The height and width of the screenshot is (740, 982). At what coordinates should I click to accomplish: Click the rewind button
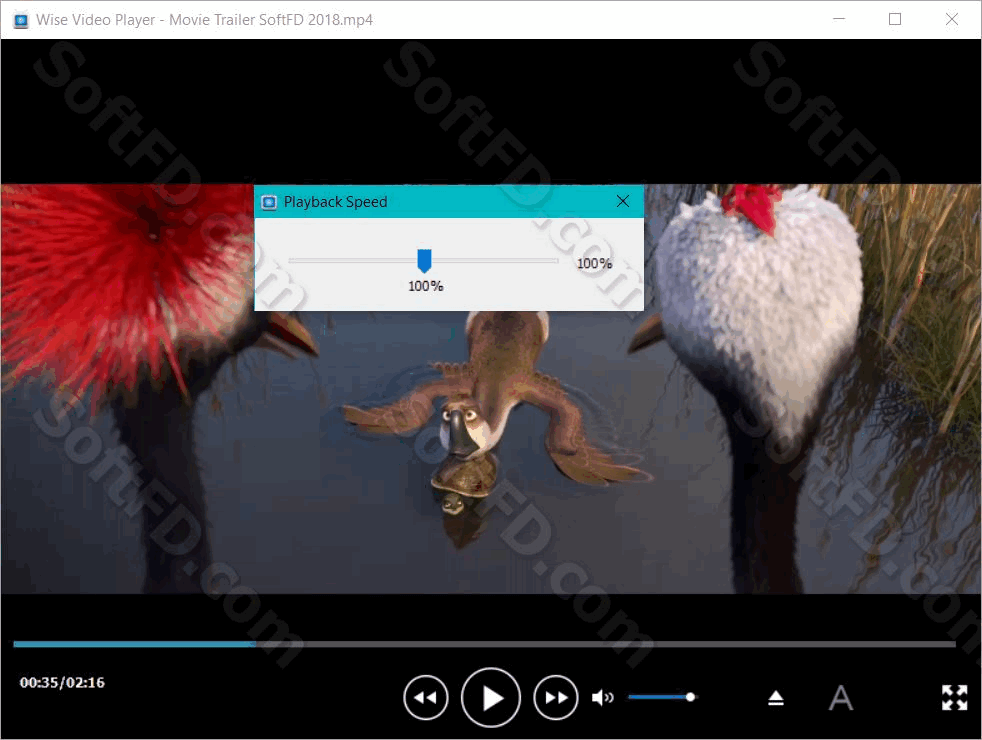click(x=426, y=697)
